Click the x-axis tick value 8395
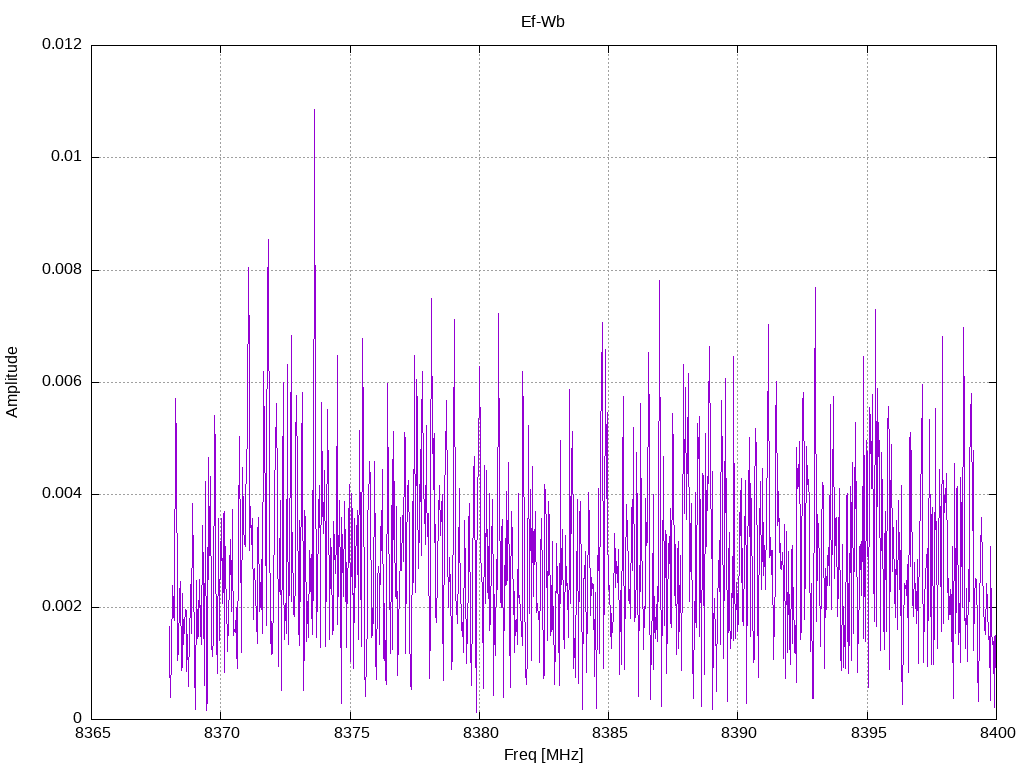The width and height of the screenshot is (1024, 768). 869,733
